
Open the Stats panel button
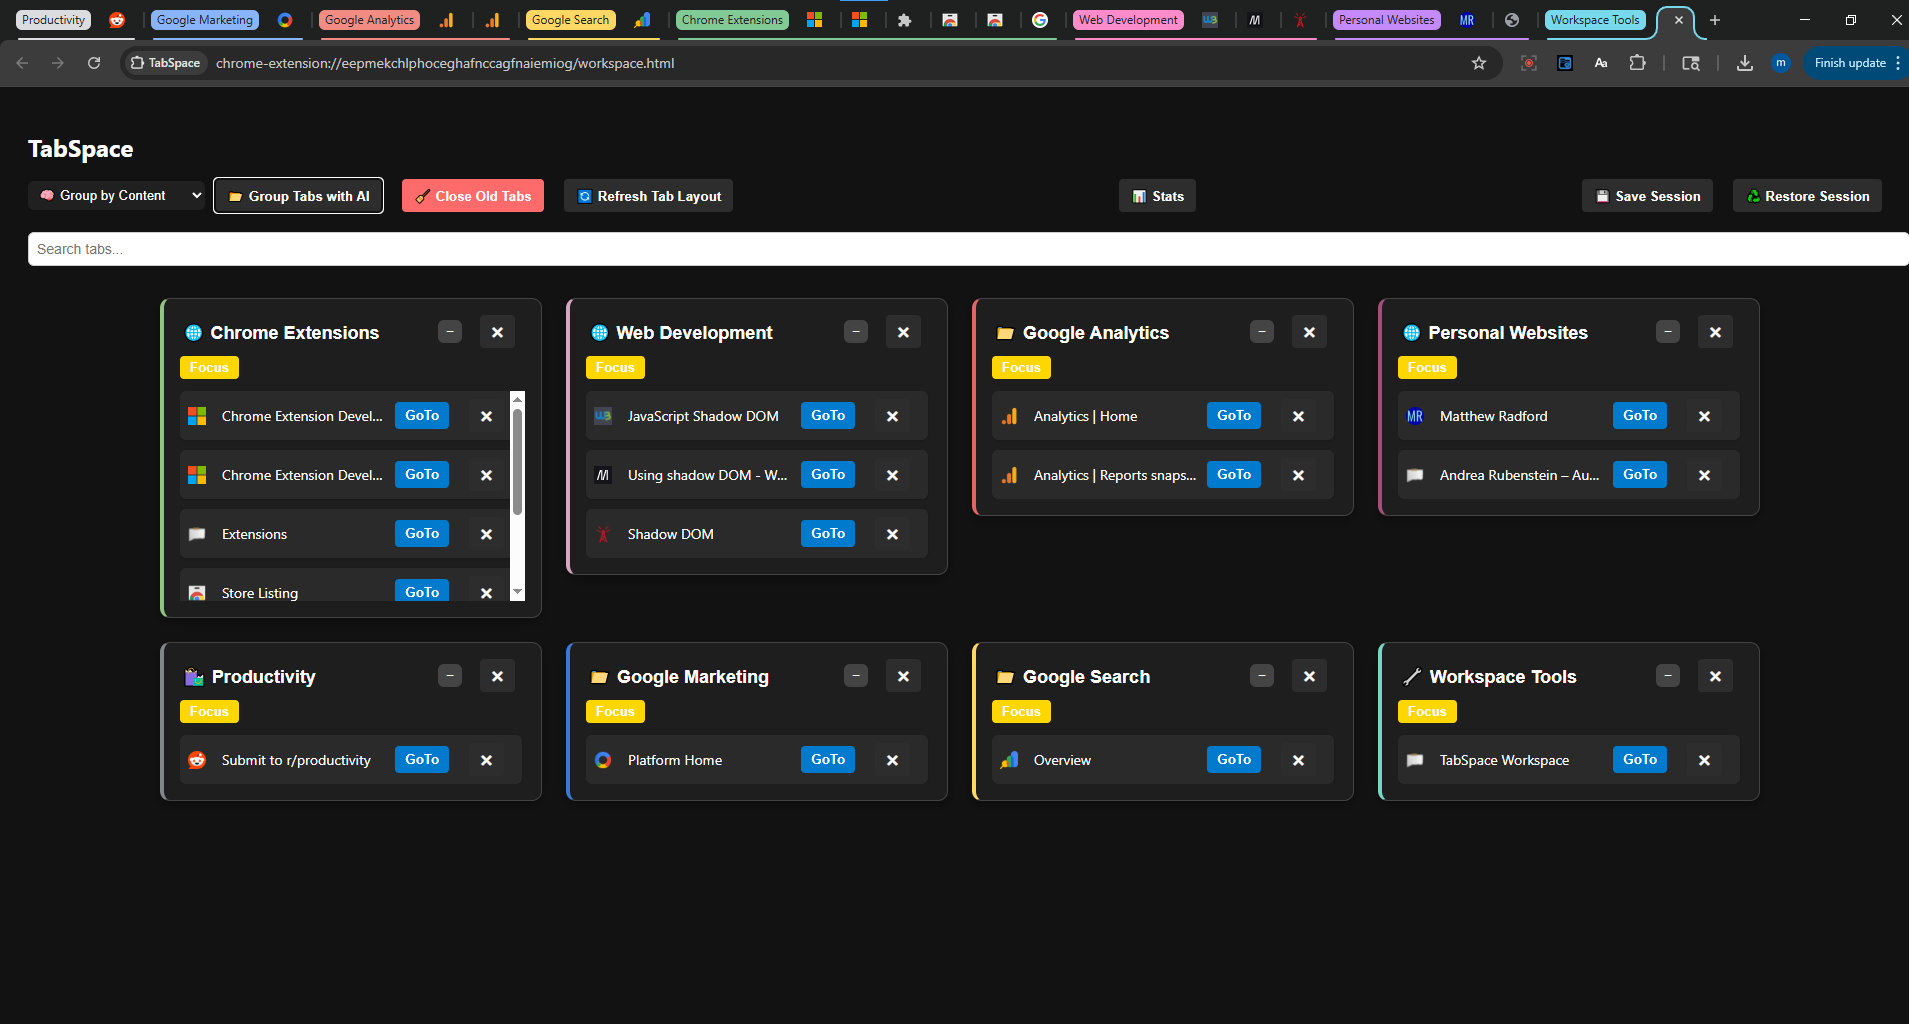(1157, 196)
